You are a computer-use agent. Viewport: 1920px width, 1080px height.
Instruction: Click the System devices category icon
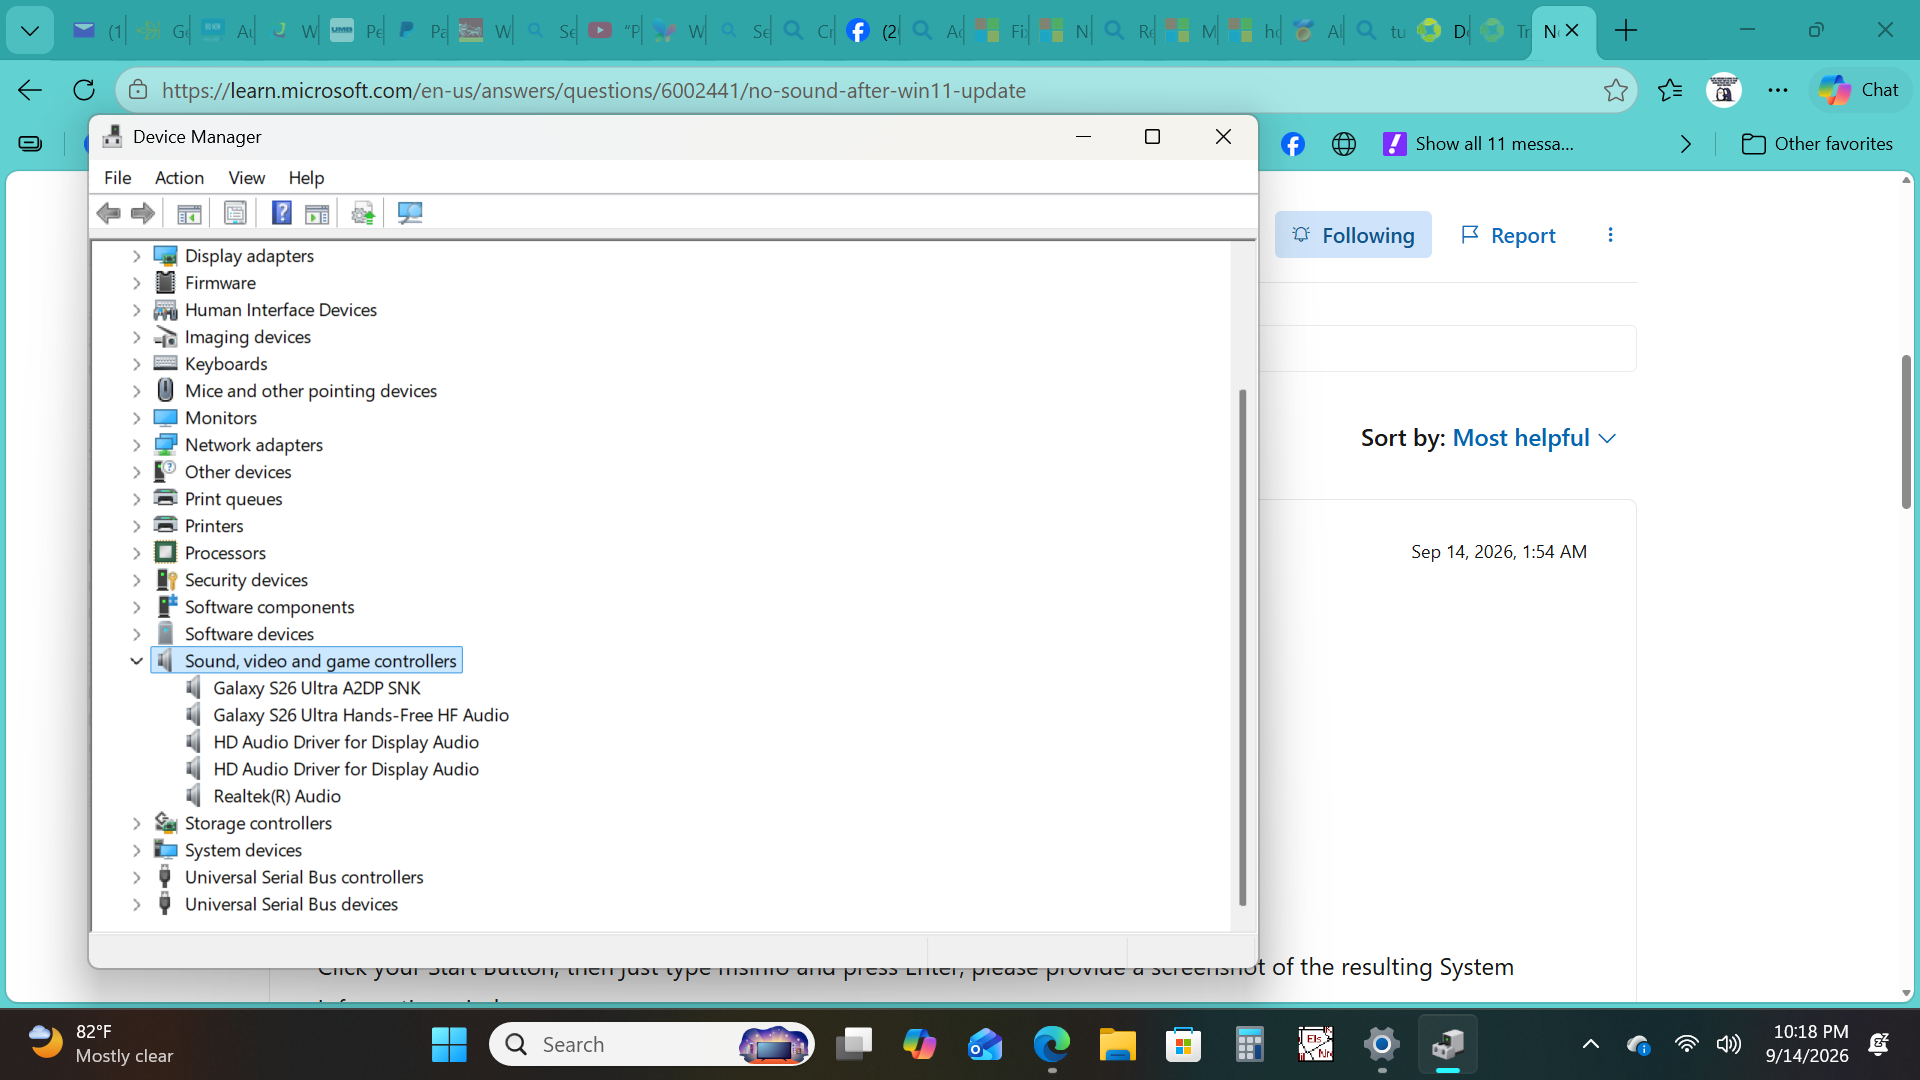point(165,850)
